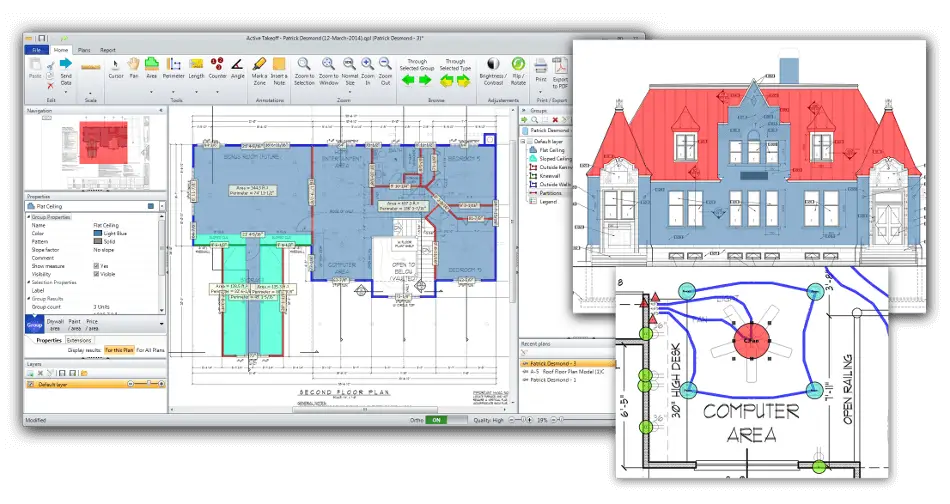Go to next item through selected group

[x=425, y=80]
